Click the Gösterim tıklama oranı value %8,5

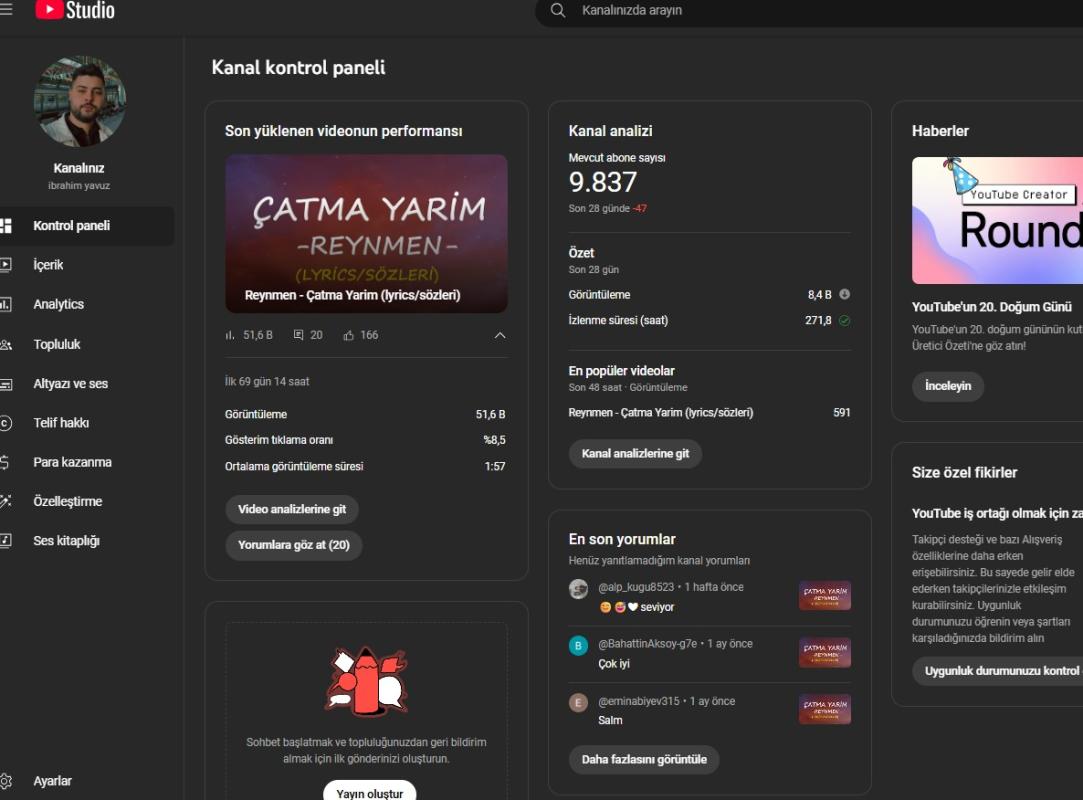(x=494, y=440)
